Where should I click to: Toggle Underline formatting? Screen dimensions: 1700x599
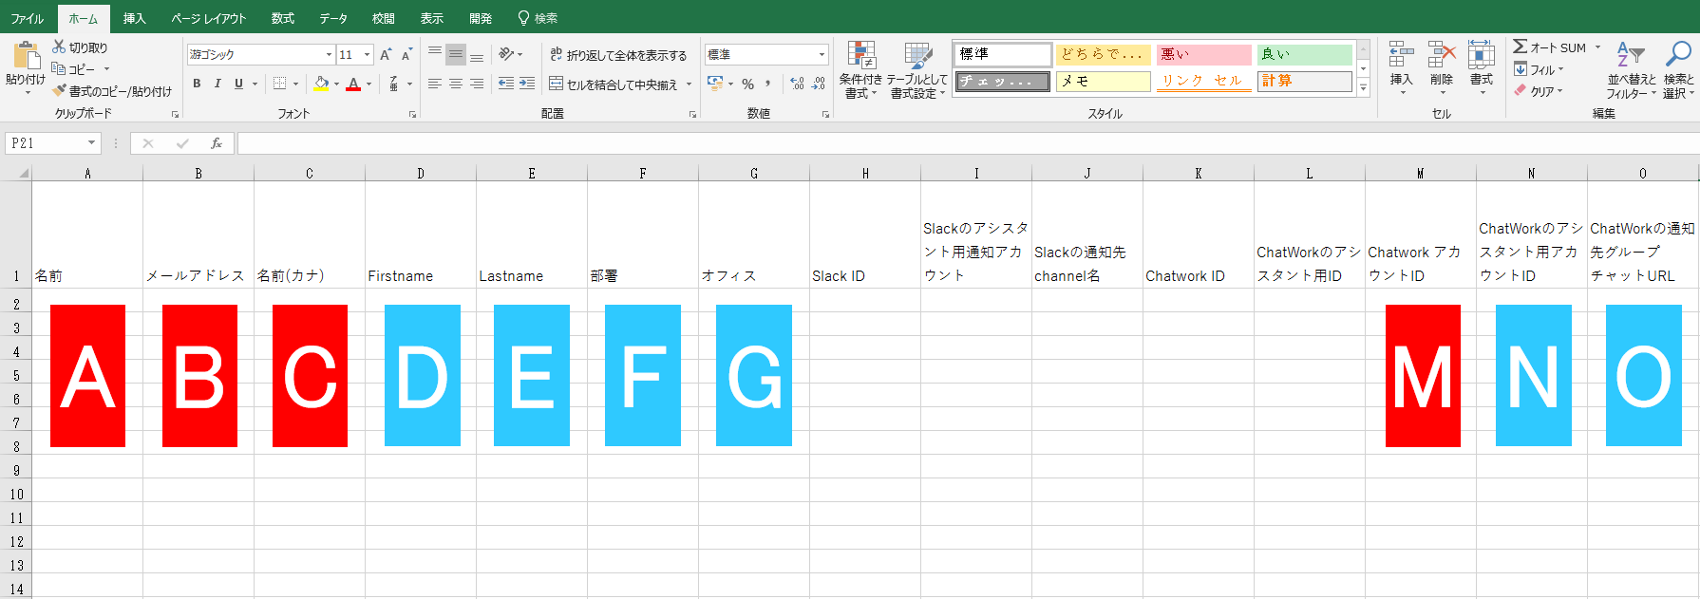[x=238, y=84]
